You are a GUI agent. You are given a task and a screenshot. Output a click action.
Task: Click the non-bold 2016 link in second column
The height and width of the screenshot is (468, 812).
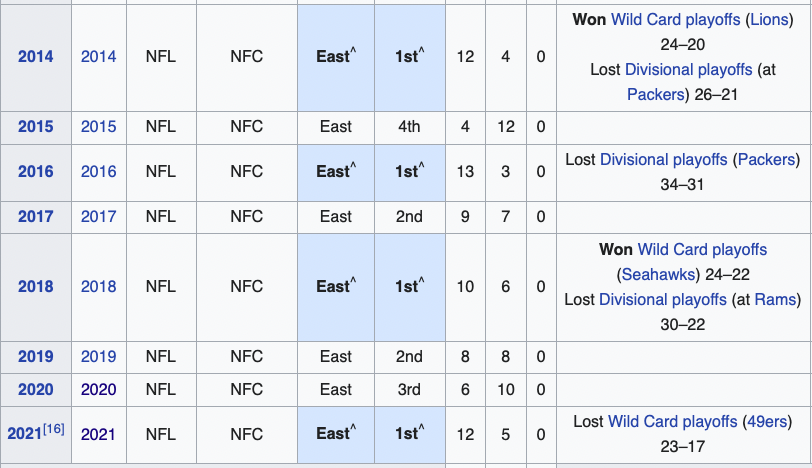[x=98, y=171]
